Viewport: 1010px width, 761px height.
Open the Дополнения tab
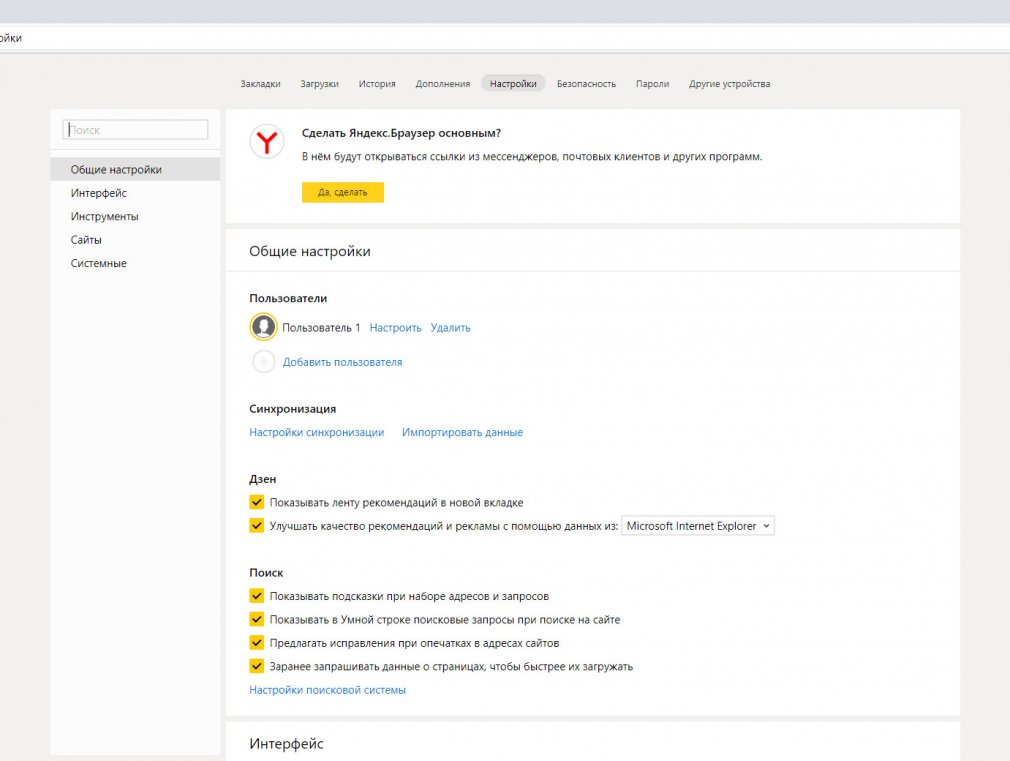coord(443,84)
